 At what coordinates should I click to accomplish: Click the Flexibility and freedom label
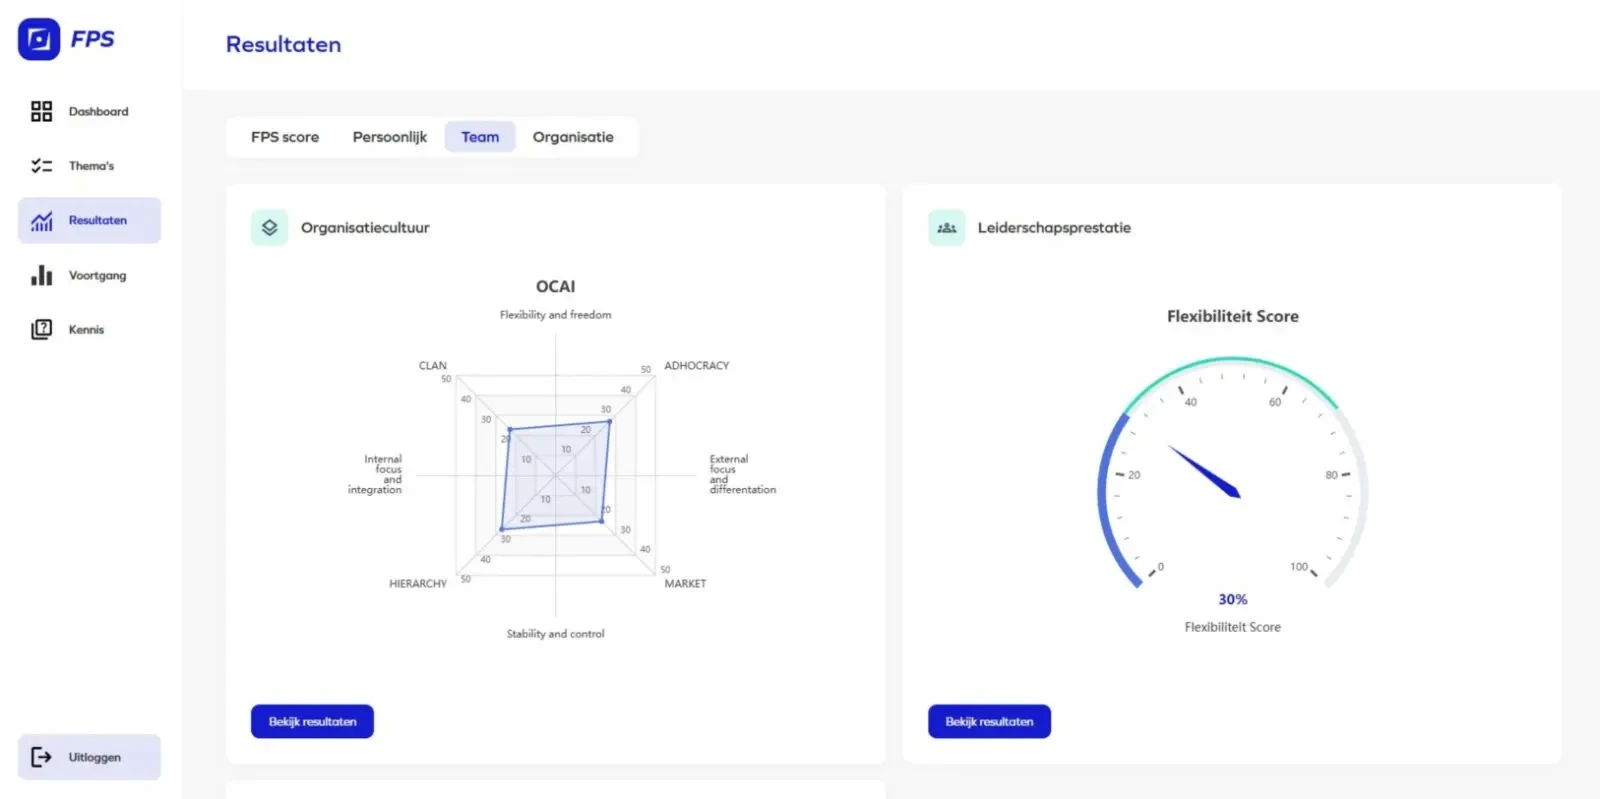point(556,315)
